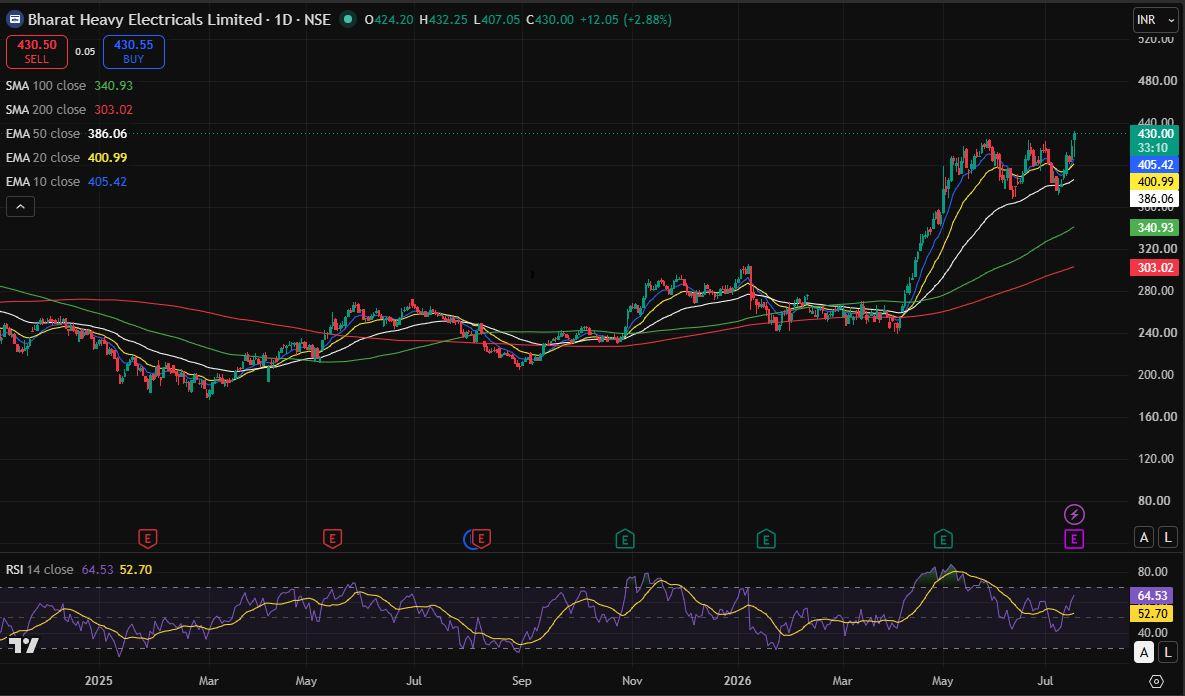The height and width of the screenshot is (696, 1185).
Task: Click the white EMA 50 value label 386.06
Action: tap(1154, 199)
